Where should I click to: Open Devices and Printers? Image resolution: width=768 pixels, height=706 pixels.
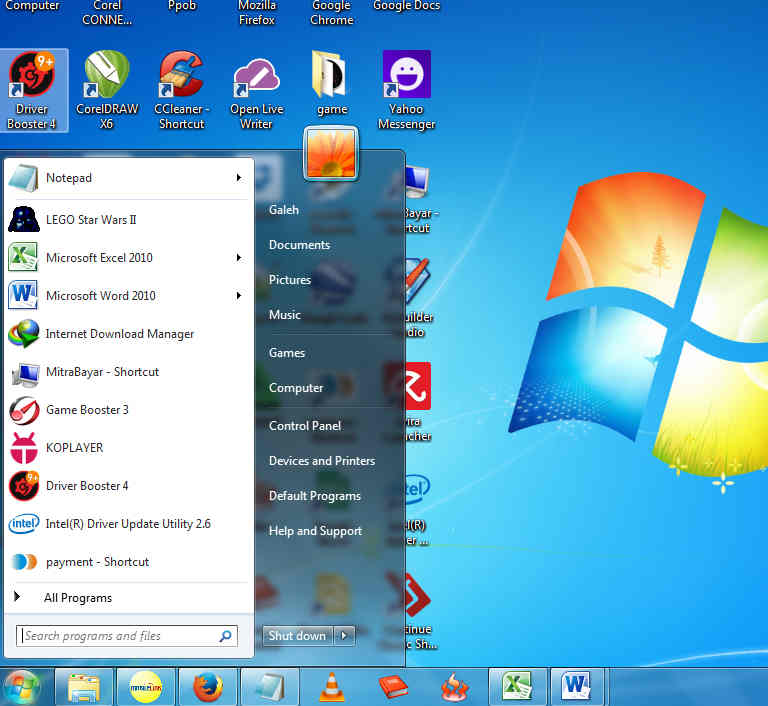tap(322, 461)
